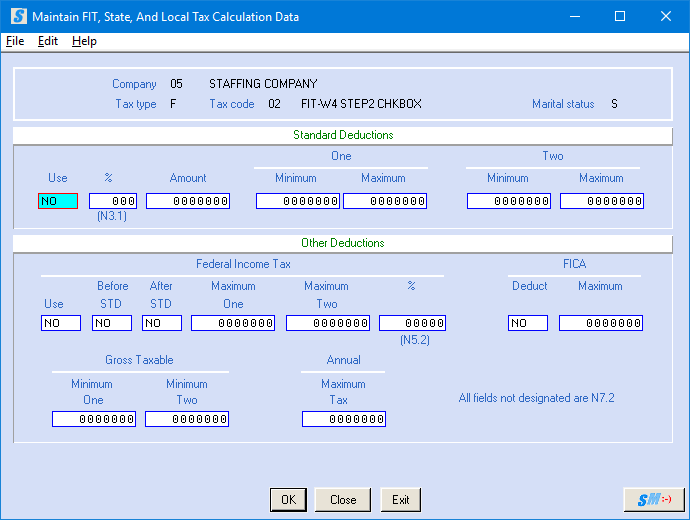This screenshot has height=520, width=690.
Task: Select the Before STD field
Action: point(112,323)
